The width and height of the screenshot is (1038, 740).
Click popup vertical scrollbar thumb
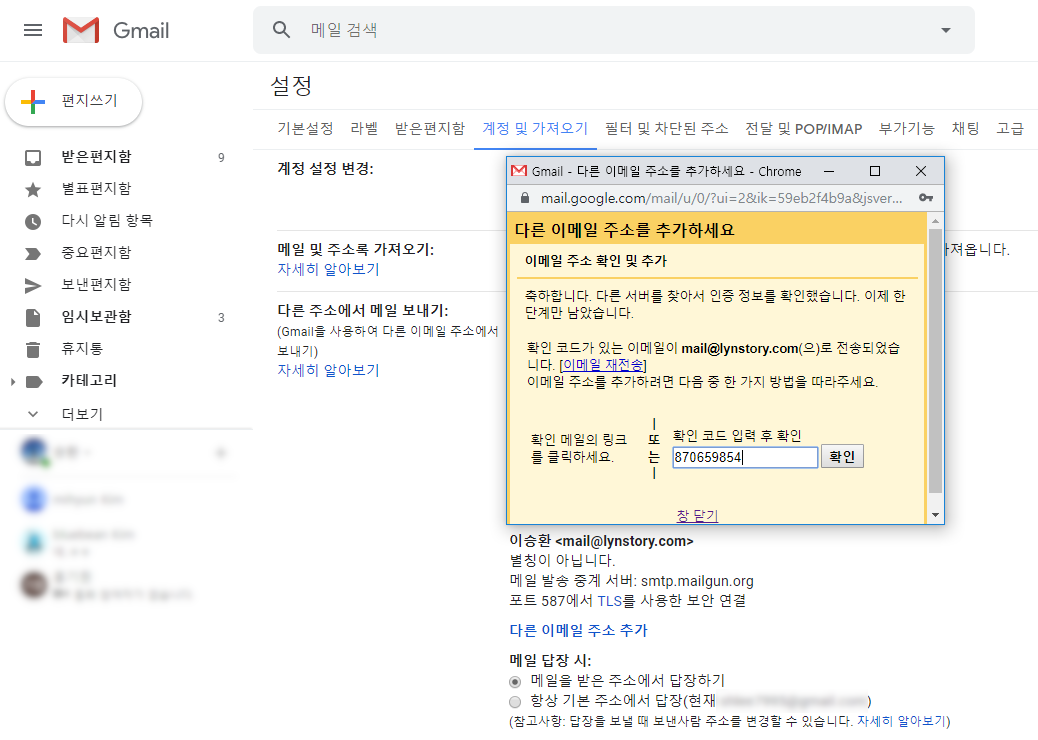click(935, 361)
